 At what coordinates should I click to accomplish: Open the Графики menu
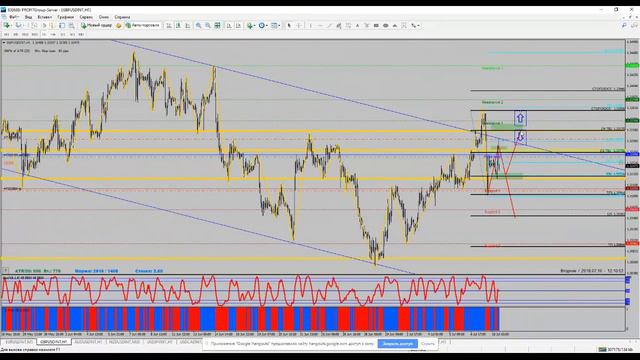65,17
